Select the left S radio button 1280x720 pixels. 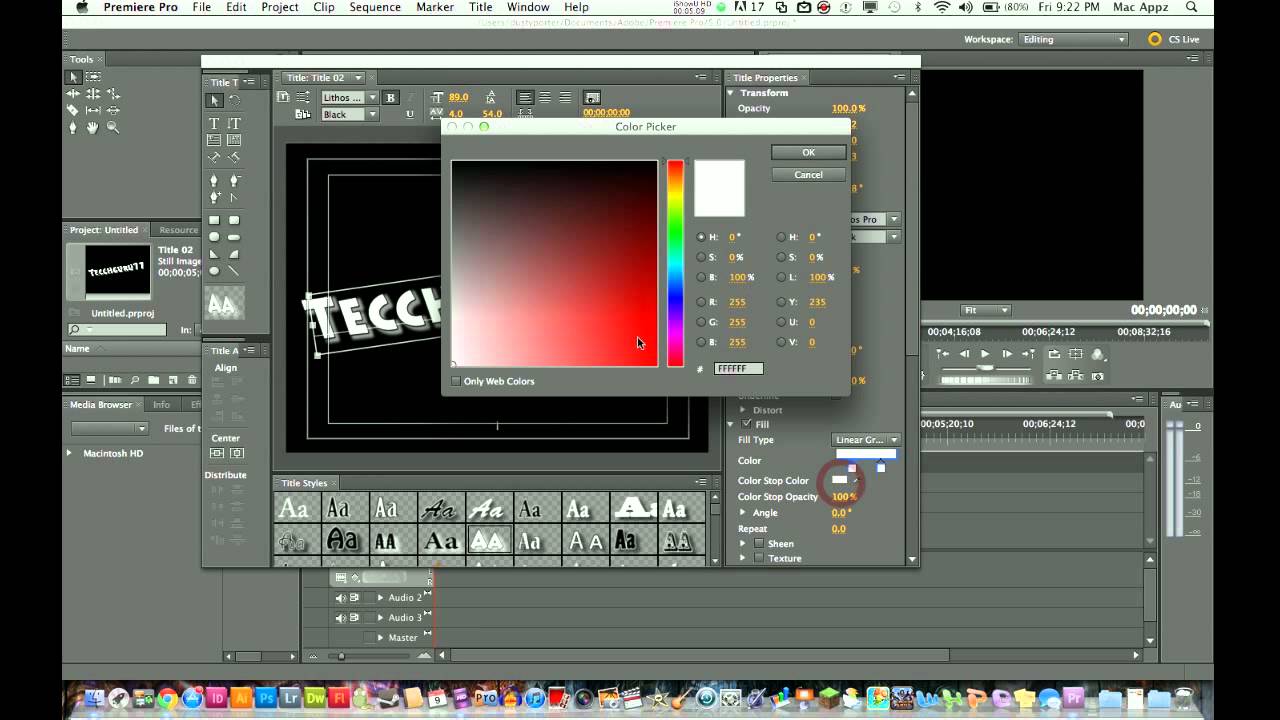701,257
